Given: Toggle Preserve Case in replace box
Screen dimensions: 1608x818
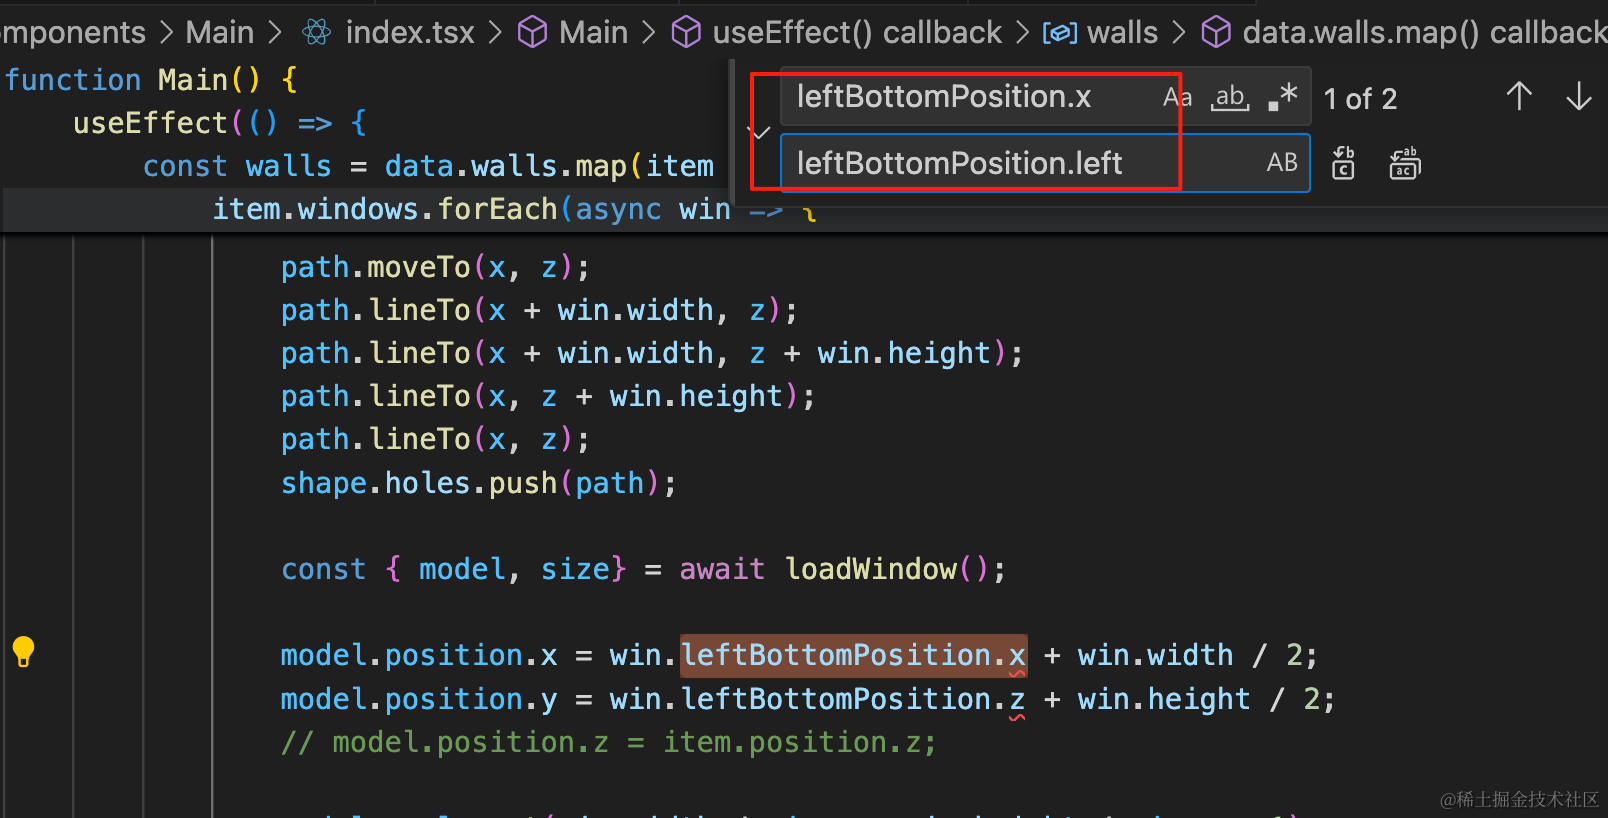Looking at the screenshot, I should point(1282,162).
